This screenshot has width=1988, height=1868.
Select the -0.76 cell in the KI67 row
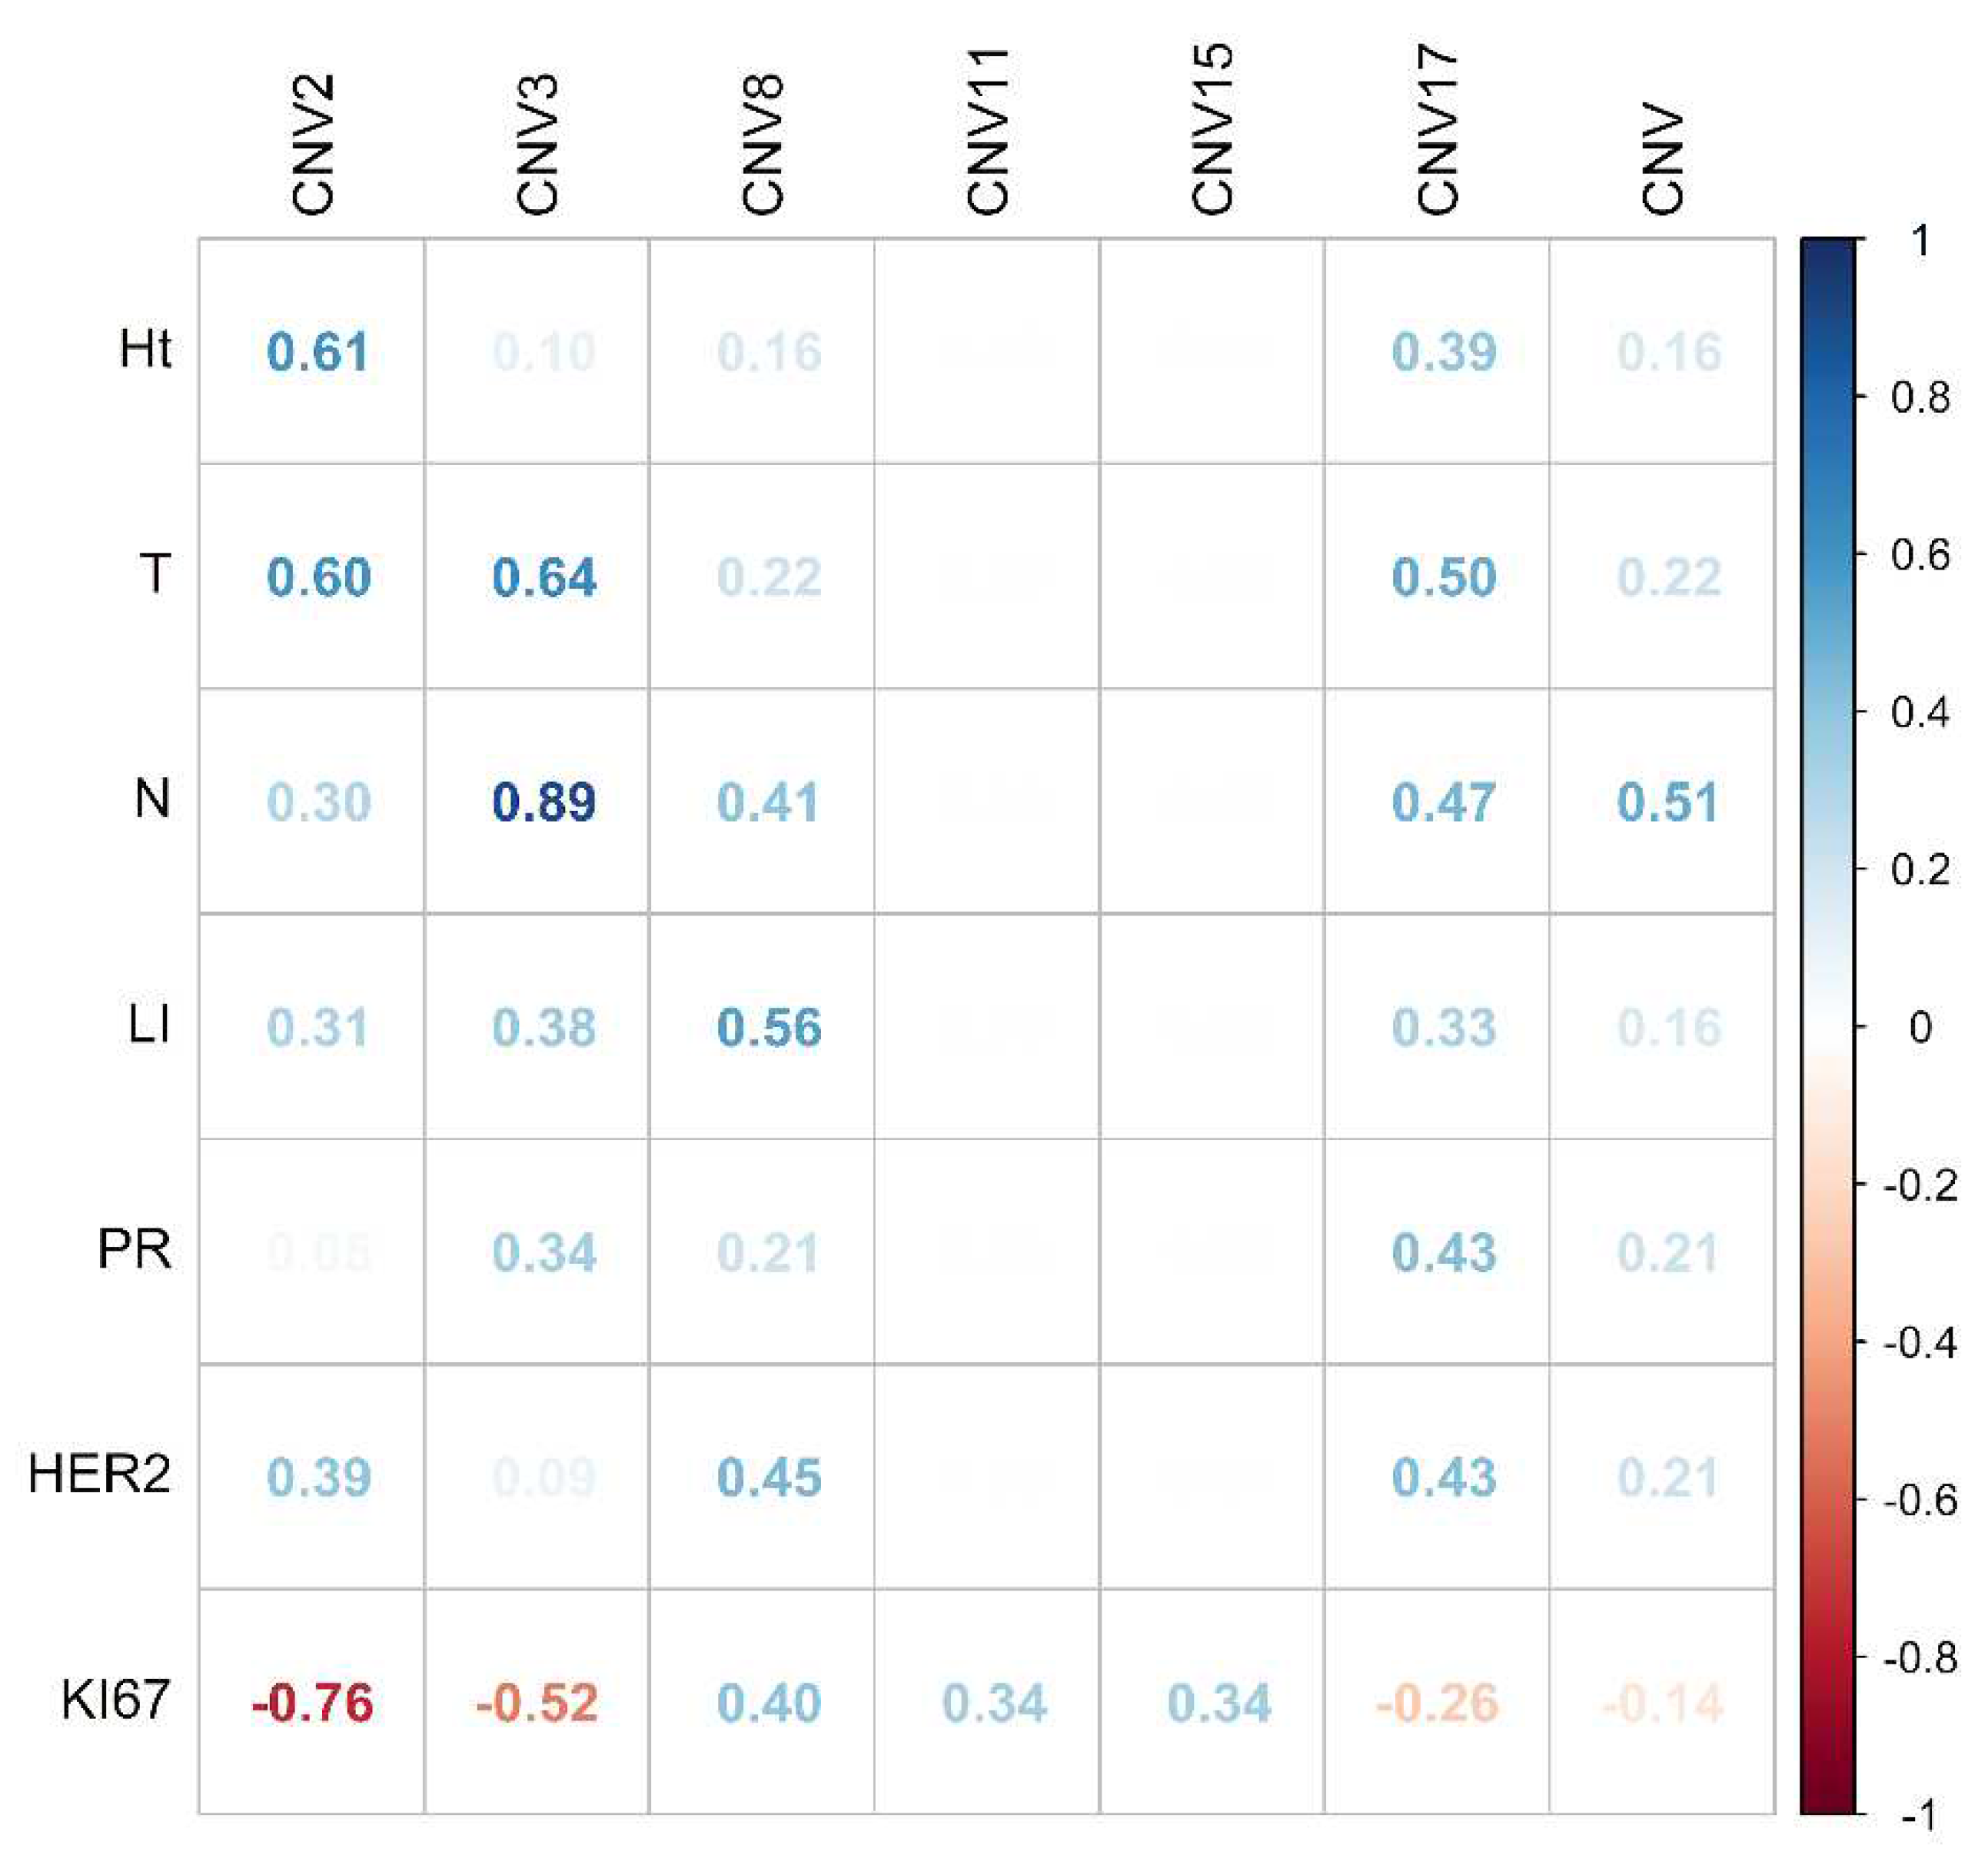click(313, 1703)
